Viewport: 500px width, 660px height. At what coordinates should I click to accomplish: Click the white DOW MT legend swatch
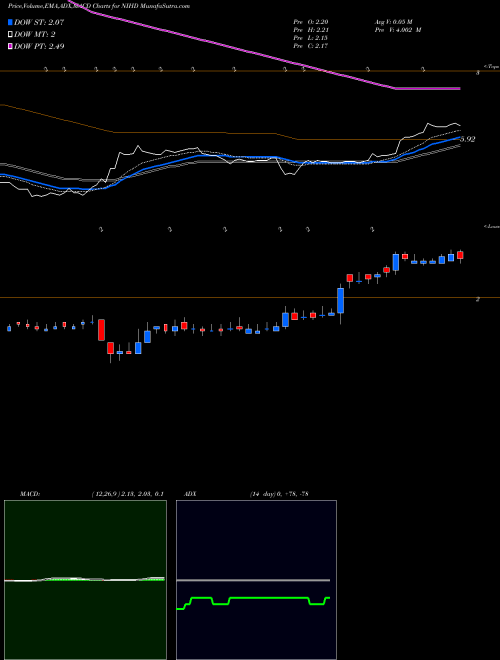click(x=11, y=34)
